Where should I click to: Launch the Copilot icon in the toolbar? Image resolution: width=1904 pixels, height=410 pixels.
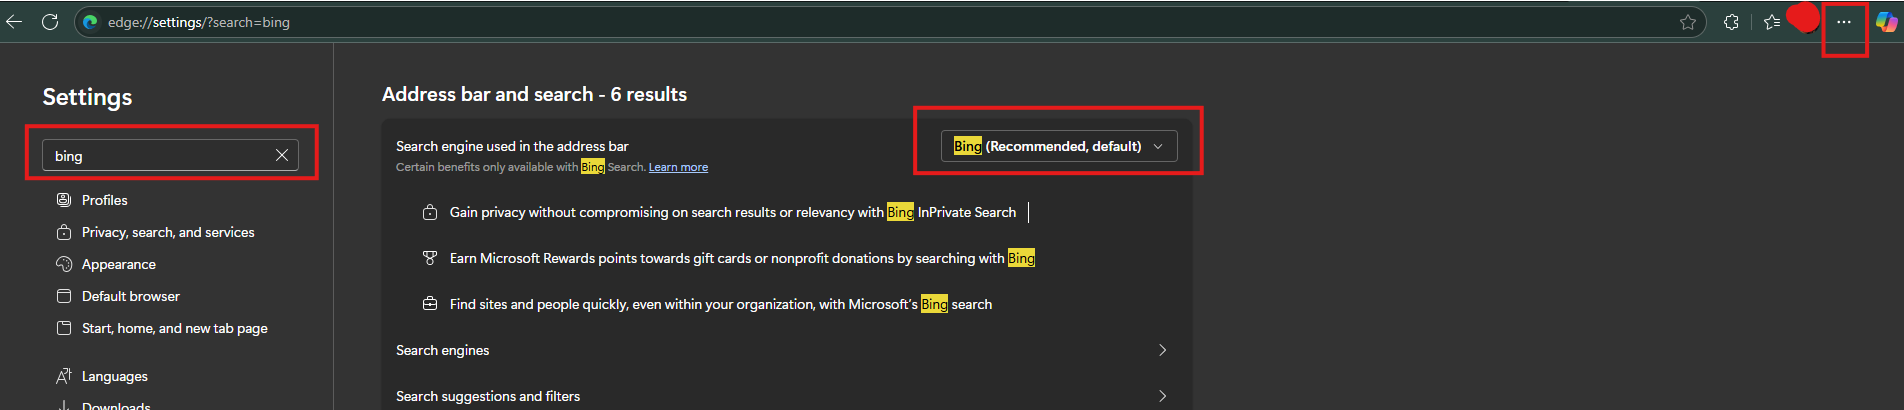[1886, 22]
